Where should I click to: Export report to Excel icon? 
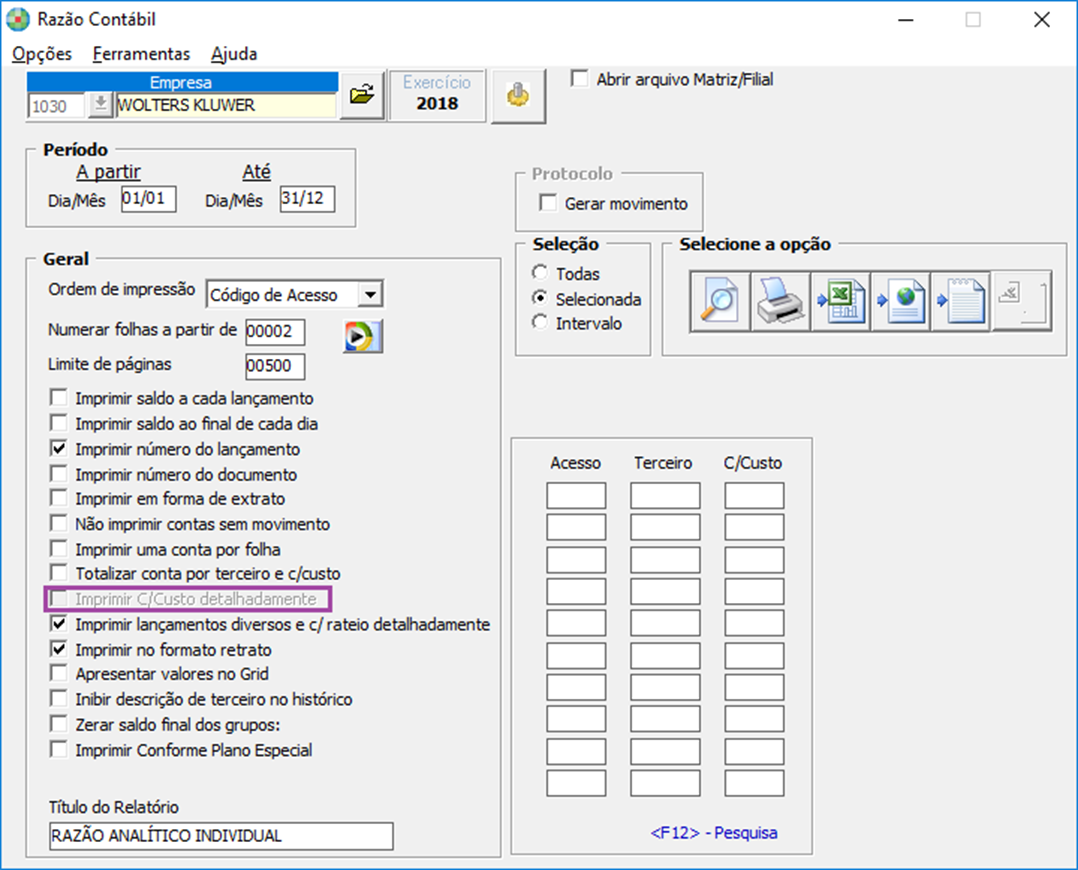(x=840, y=301)
